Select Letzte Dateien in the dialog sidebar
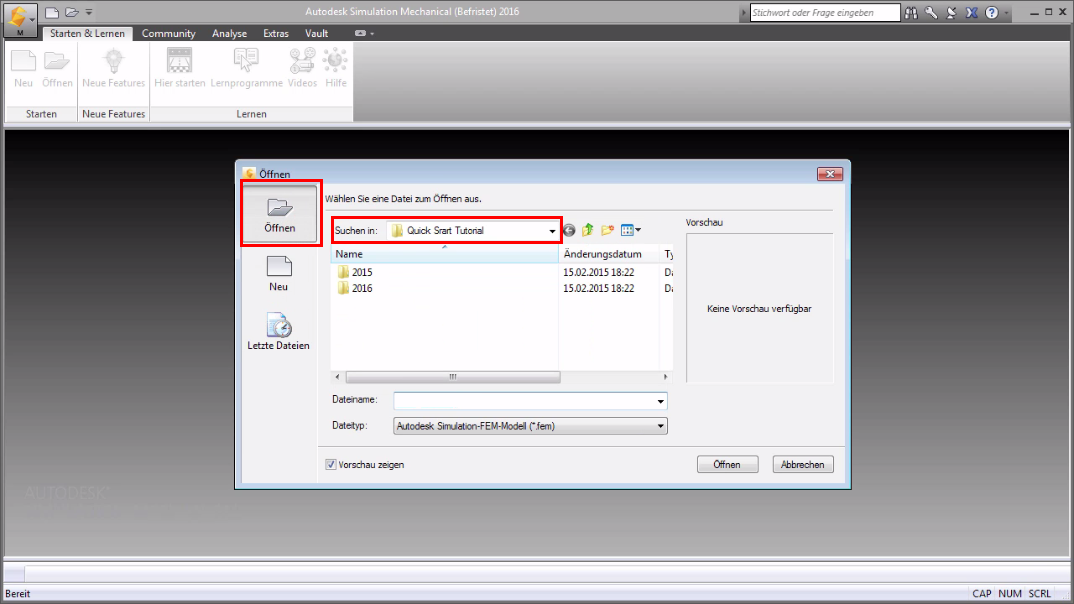 (x=278, y=331)
